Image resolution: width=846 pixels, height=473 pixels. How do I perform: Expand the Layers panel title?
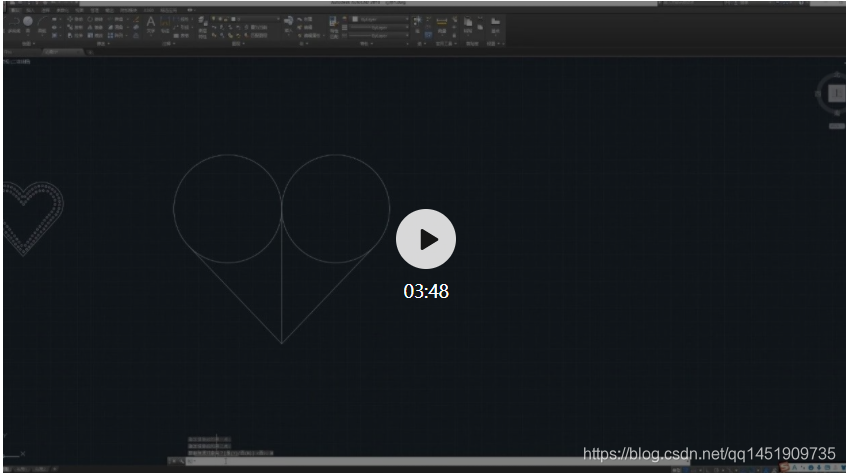237,44
